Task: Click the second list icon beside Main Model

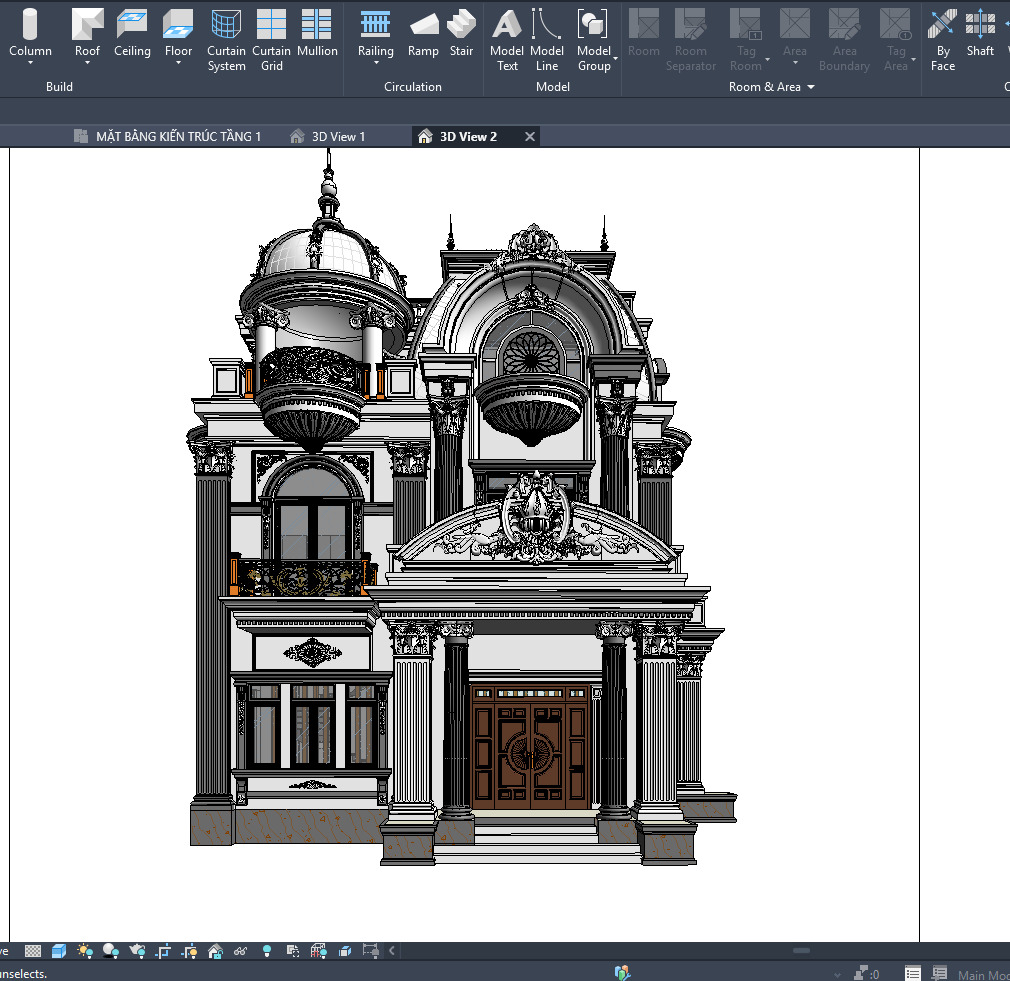Action: (x=939, y=973)
